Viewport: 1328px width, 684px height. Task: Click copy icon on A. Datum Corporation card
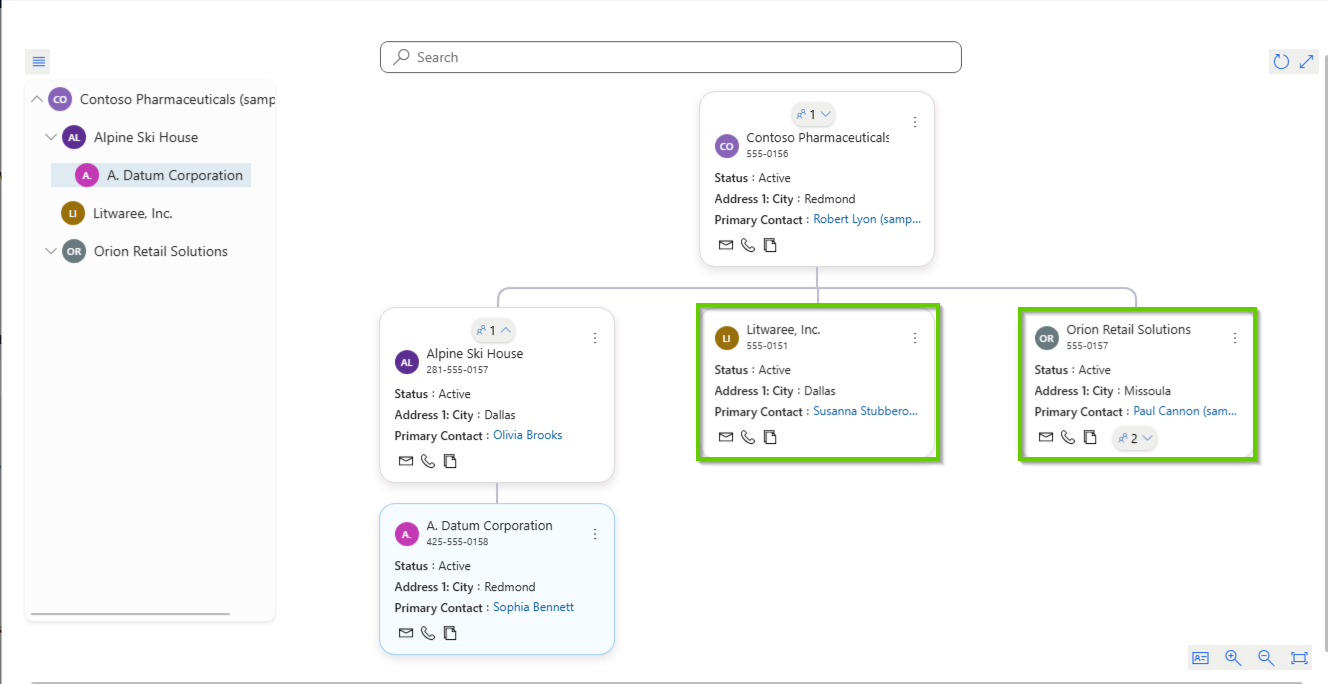click(x=450, y=633)
